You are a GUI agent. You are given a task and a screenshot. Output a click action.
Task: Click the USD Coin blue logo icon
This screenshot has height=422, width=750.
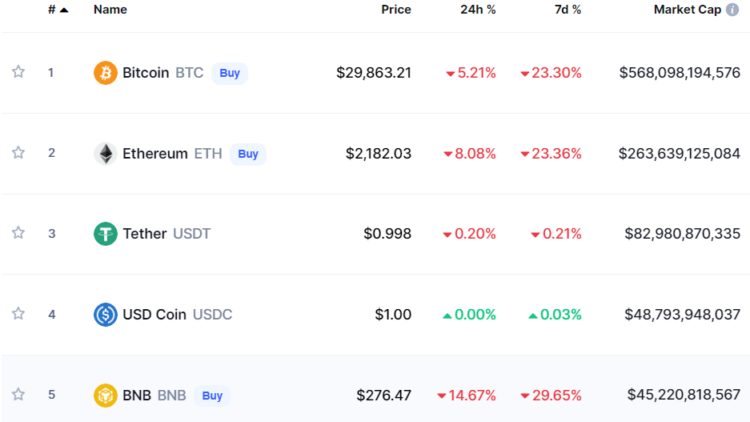coord(105,314)
